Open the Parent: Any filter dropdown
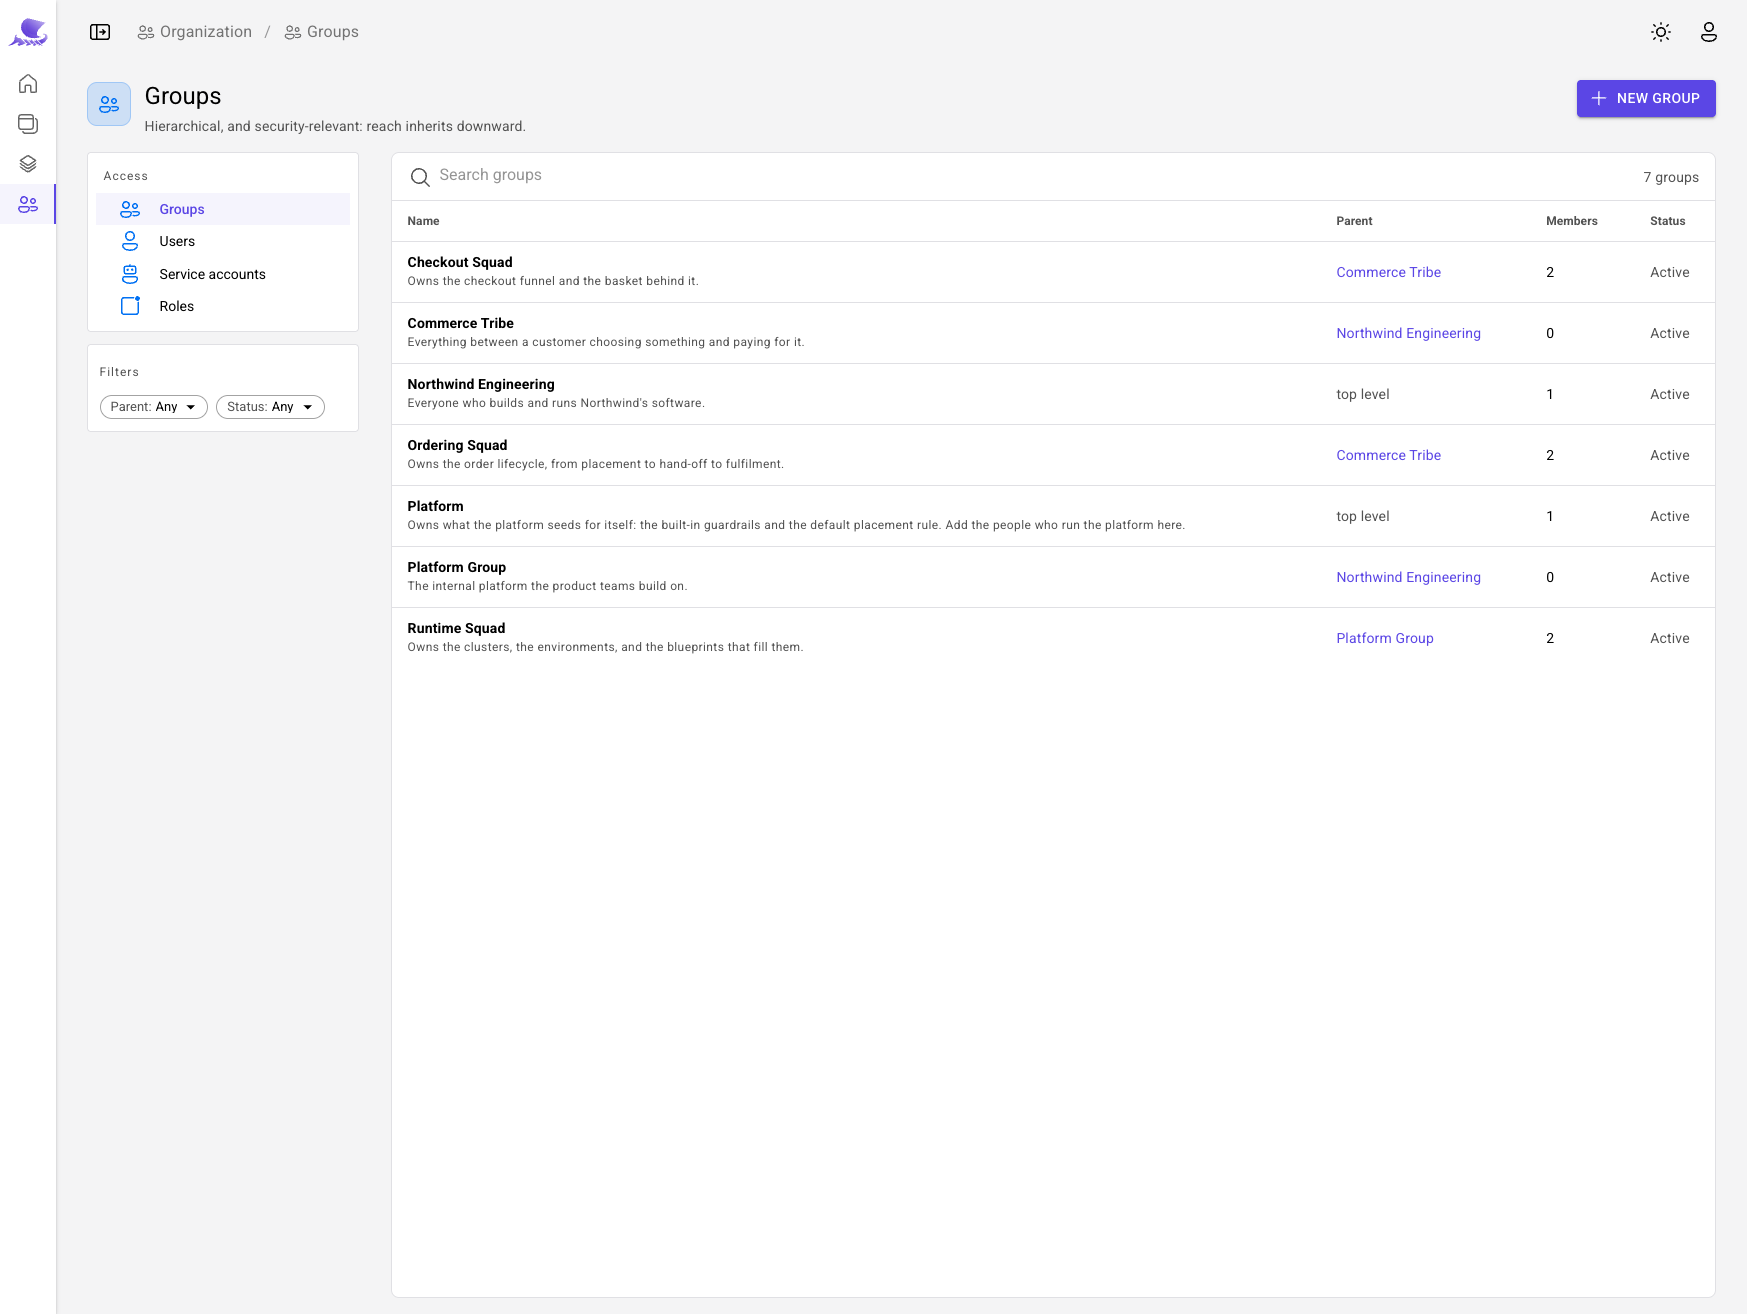Screen dimensions: 1747x1314 coord(154,407)
